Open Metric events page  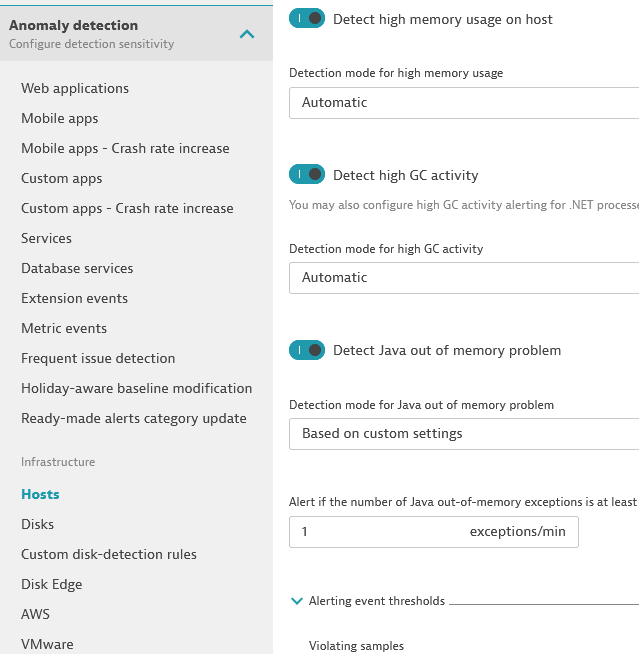[x=64, y=328]
